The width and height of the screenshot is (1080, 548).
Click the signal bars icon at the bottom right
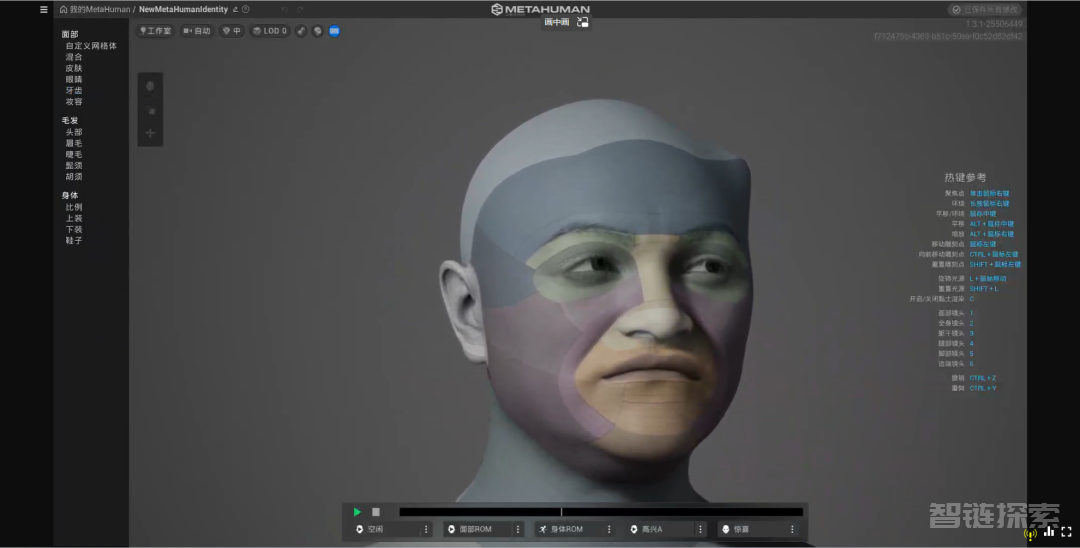[x=1049, y=531]
